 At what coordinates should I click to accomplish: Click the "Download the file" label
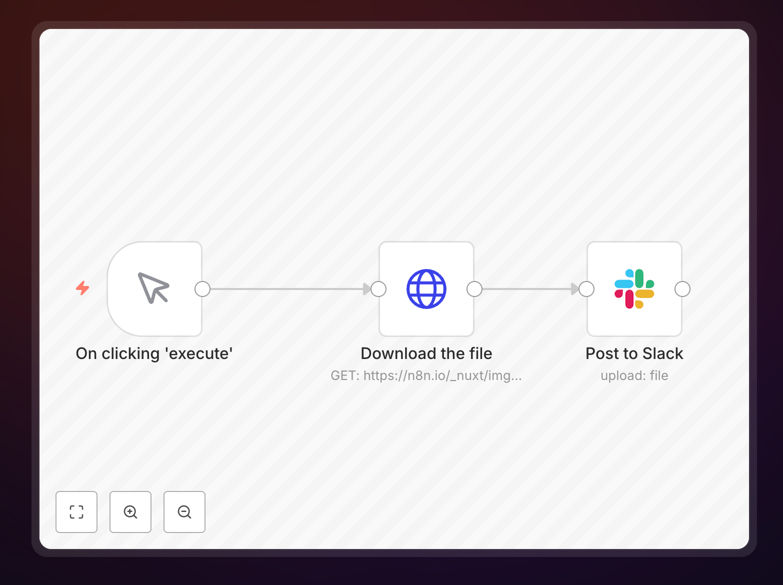tap(426, 354)
